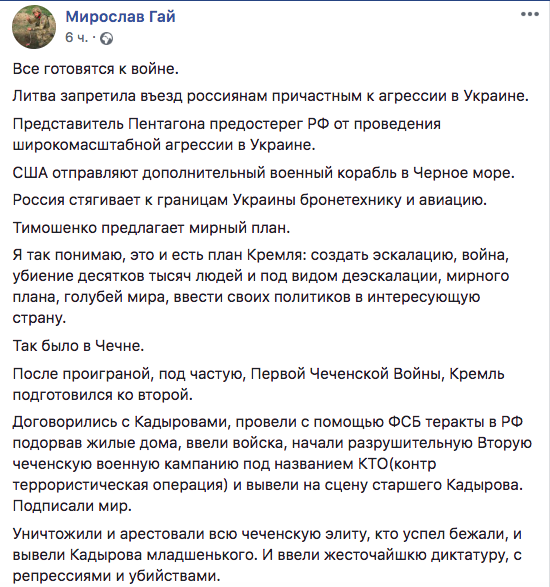Click the paragraph starting 'Уничтожили и арестовали'
This screenshot has width=550, height=587.
pyautogui.click(x=267, y=555)
